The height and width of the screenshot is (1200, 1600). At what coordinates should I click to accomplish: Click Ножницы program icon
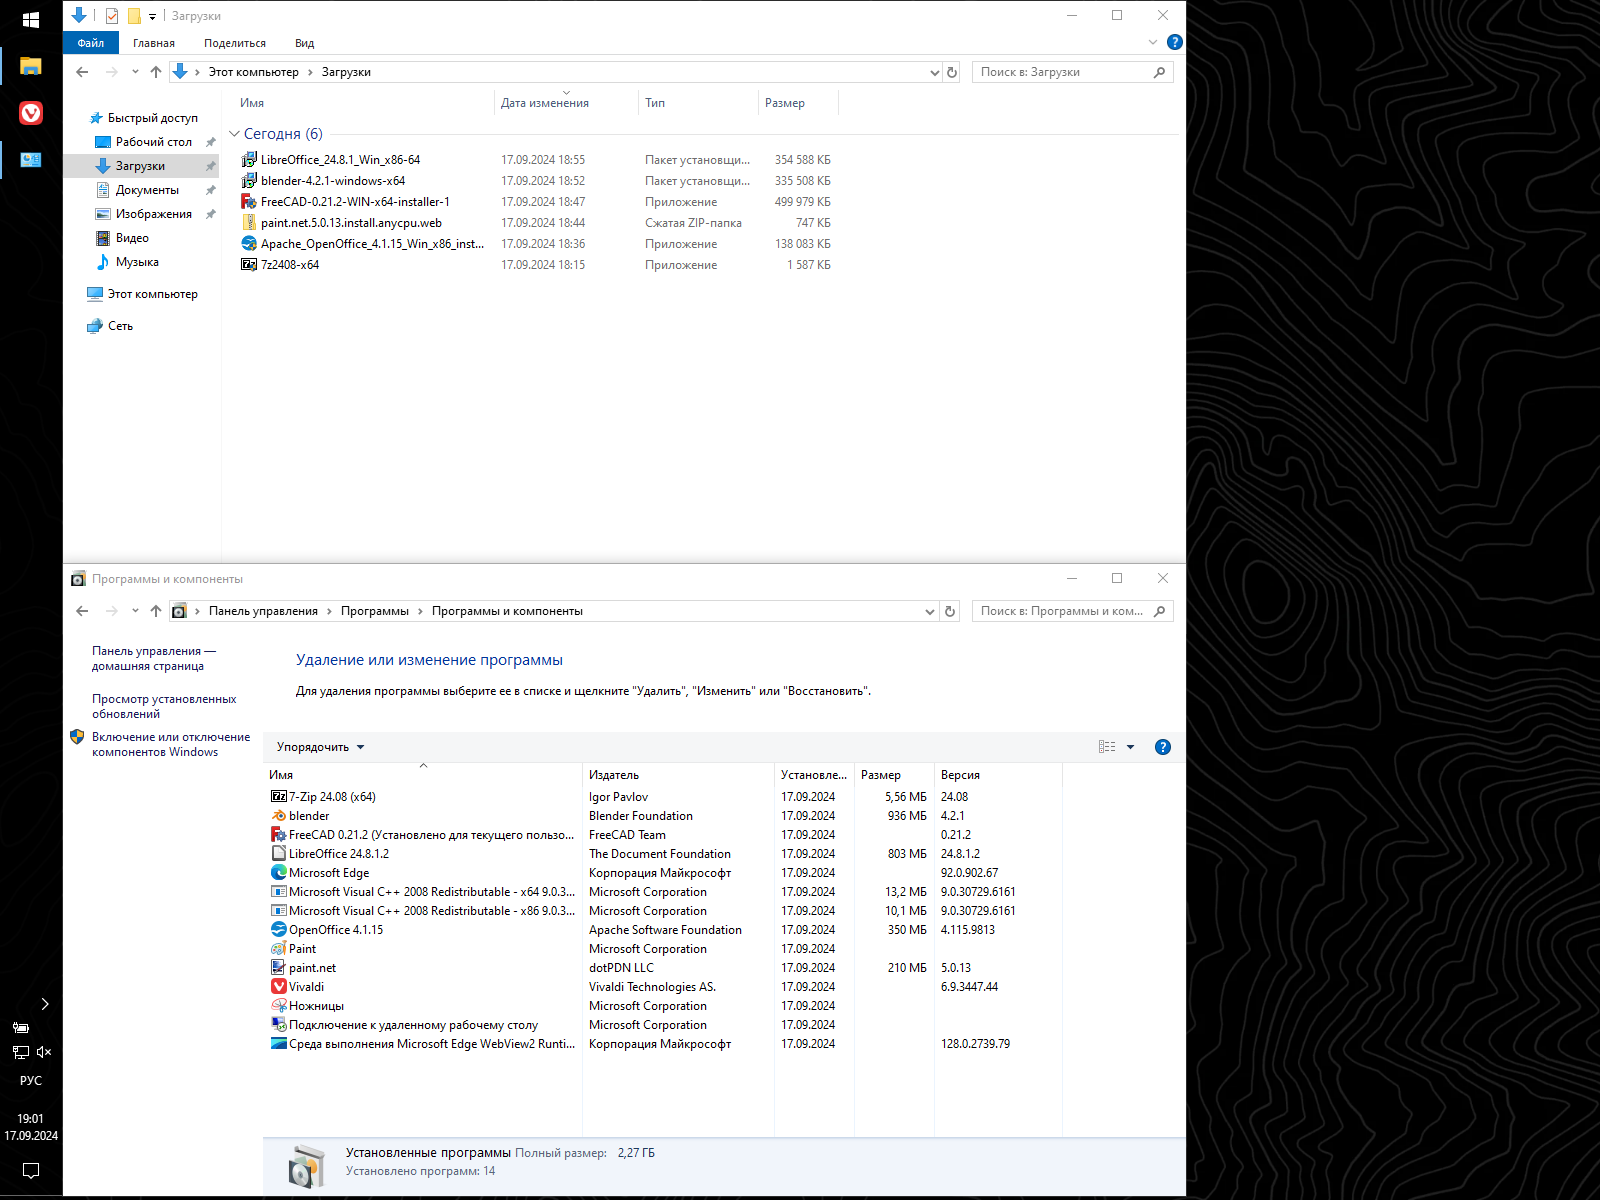(279, 1006)
